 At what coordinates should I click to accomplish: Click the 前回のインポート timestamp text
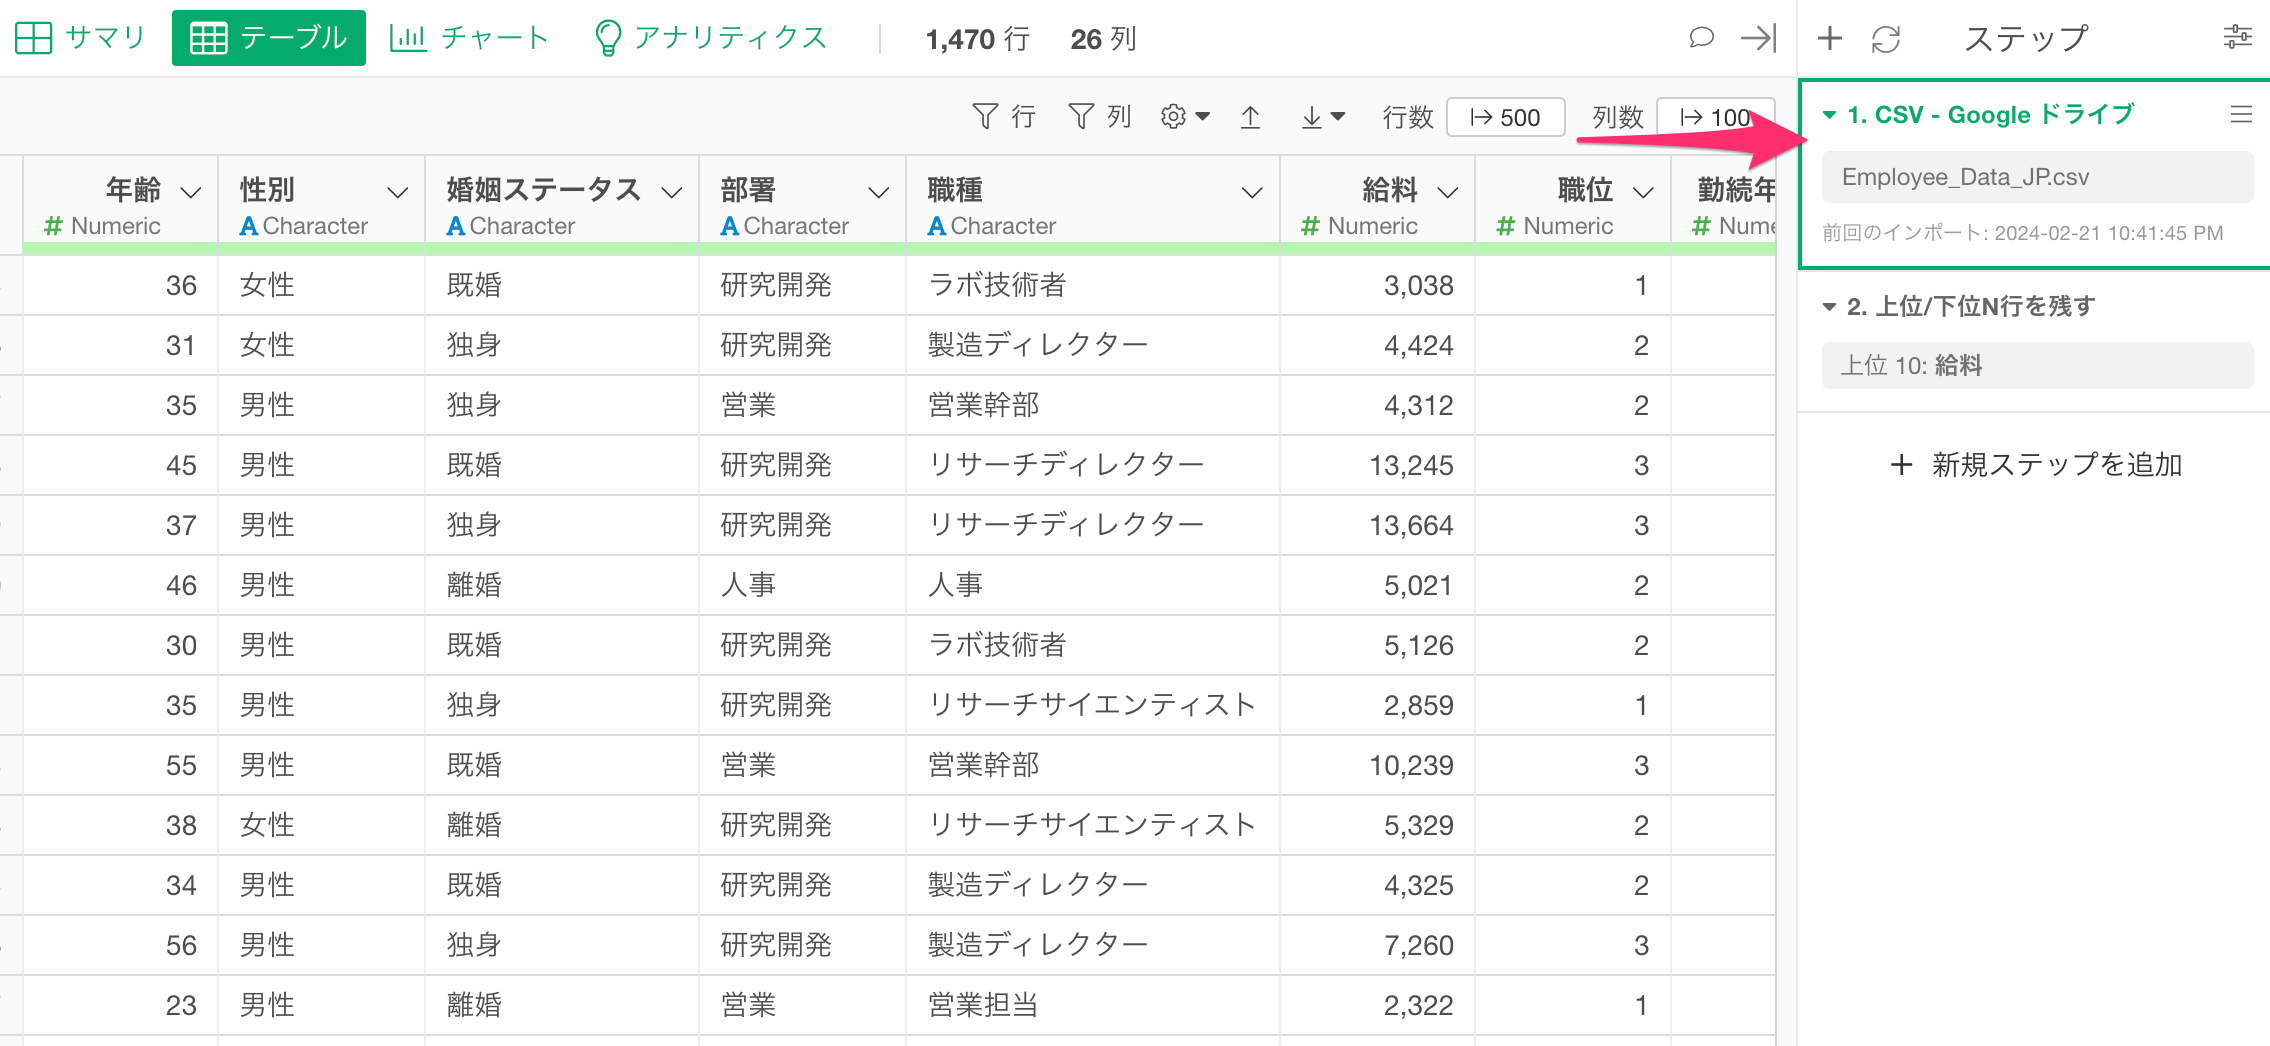2022,233
